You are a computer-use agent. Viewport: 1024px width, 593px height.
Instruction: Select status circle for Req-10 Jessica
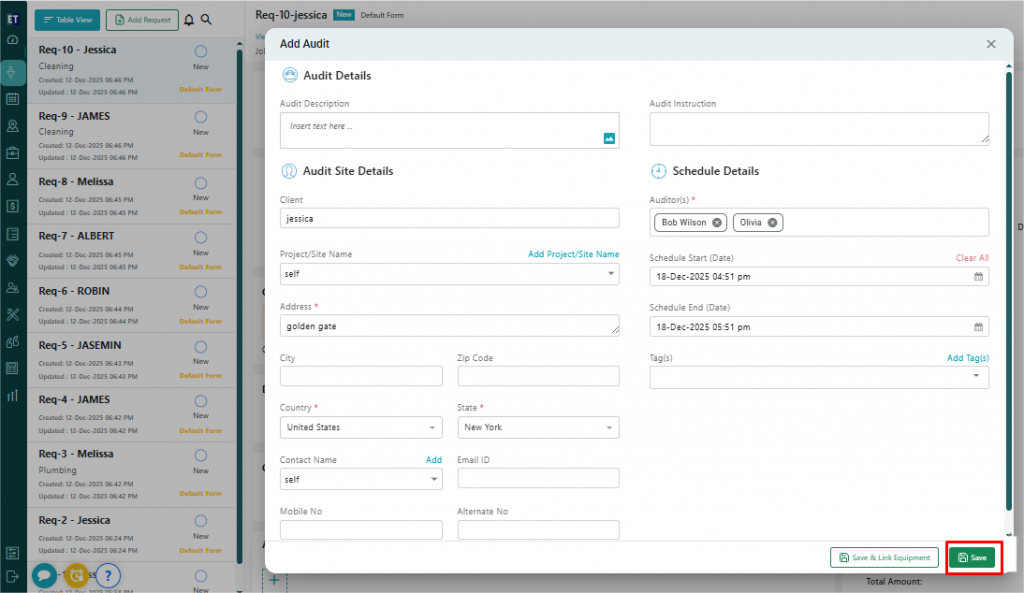(200, 51)
